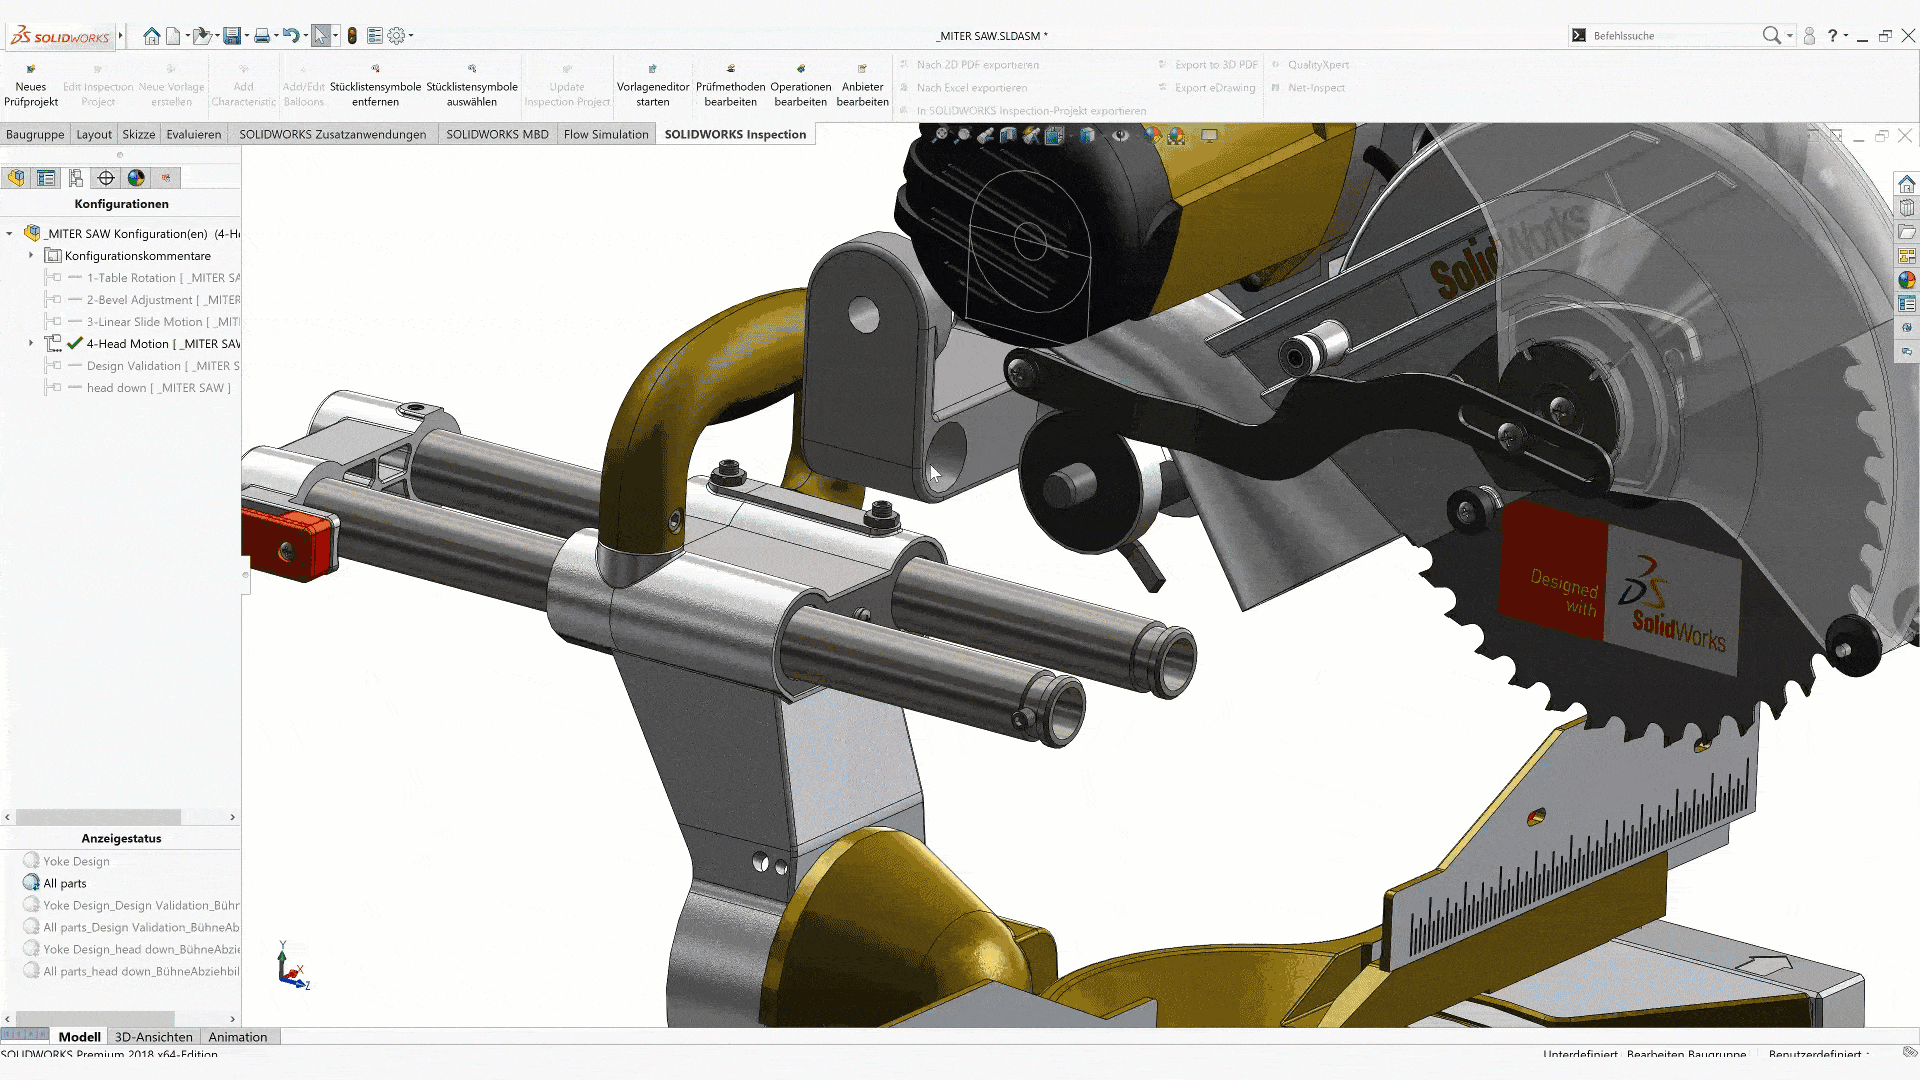Select the Yoke Design display state
The height and width of the screenshot is (1080, 1920).
(76, 861)
